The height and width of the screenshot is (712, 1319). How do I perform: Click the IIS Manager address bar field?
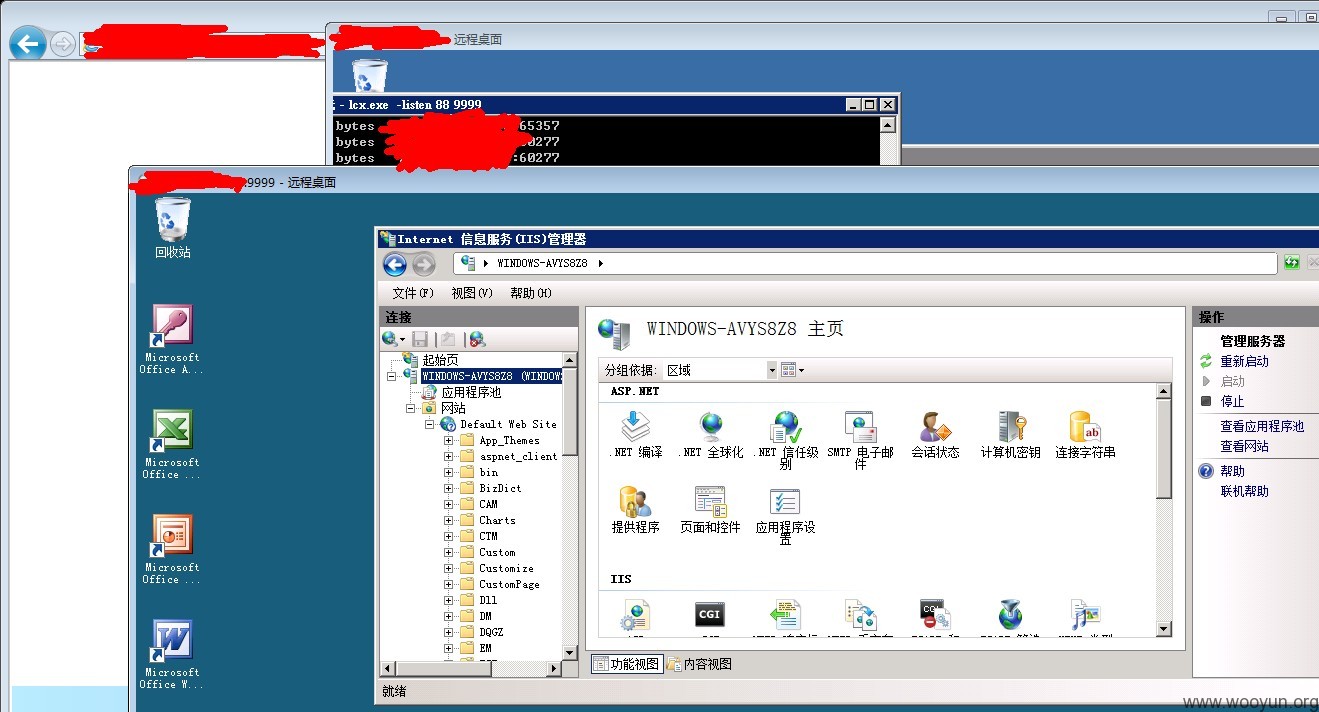865,263
